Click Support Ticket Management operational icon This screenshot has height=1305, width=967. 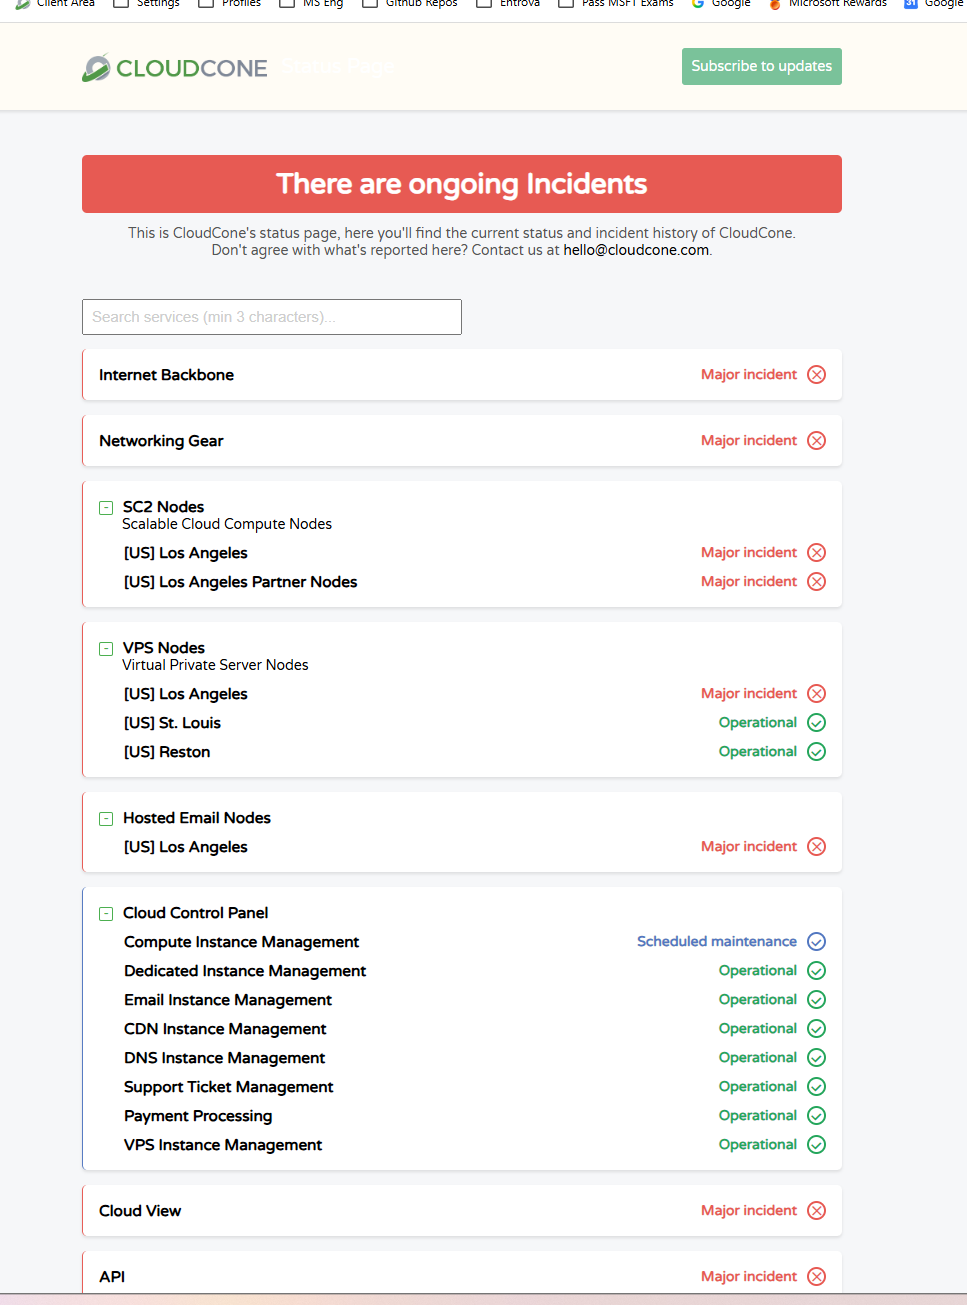pyautogui.click(x=817, y=1087)
